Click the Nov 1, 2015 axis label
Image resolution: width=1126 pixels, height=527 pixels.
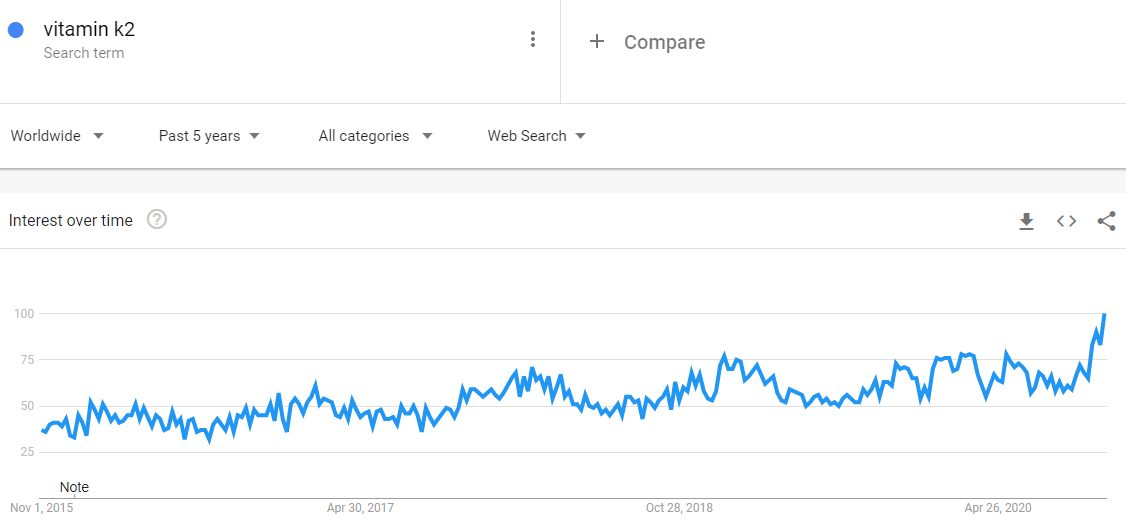click(41, 508)
